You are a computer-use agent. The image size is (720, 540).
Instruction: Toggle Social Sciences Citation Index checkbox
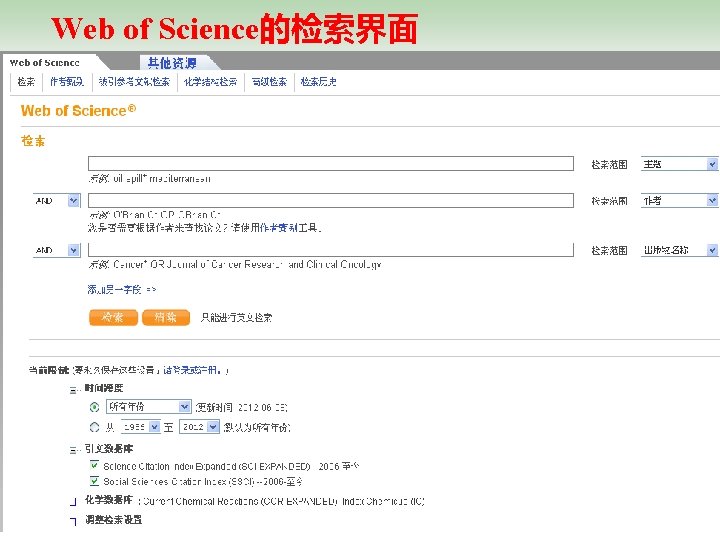(94, 481)
